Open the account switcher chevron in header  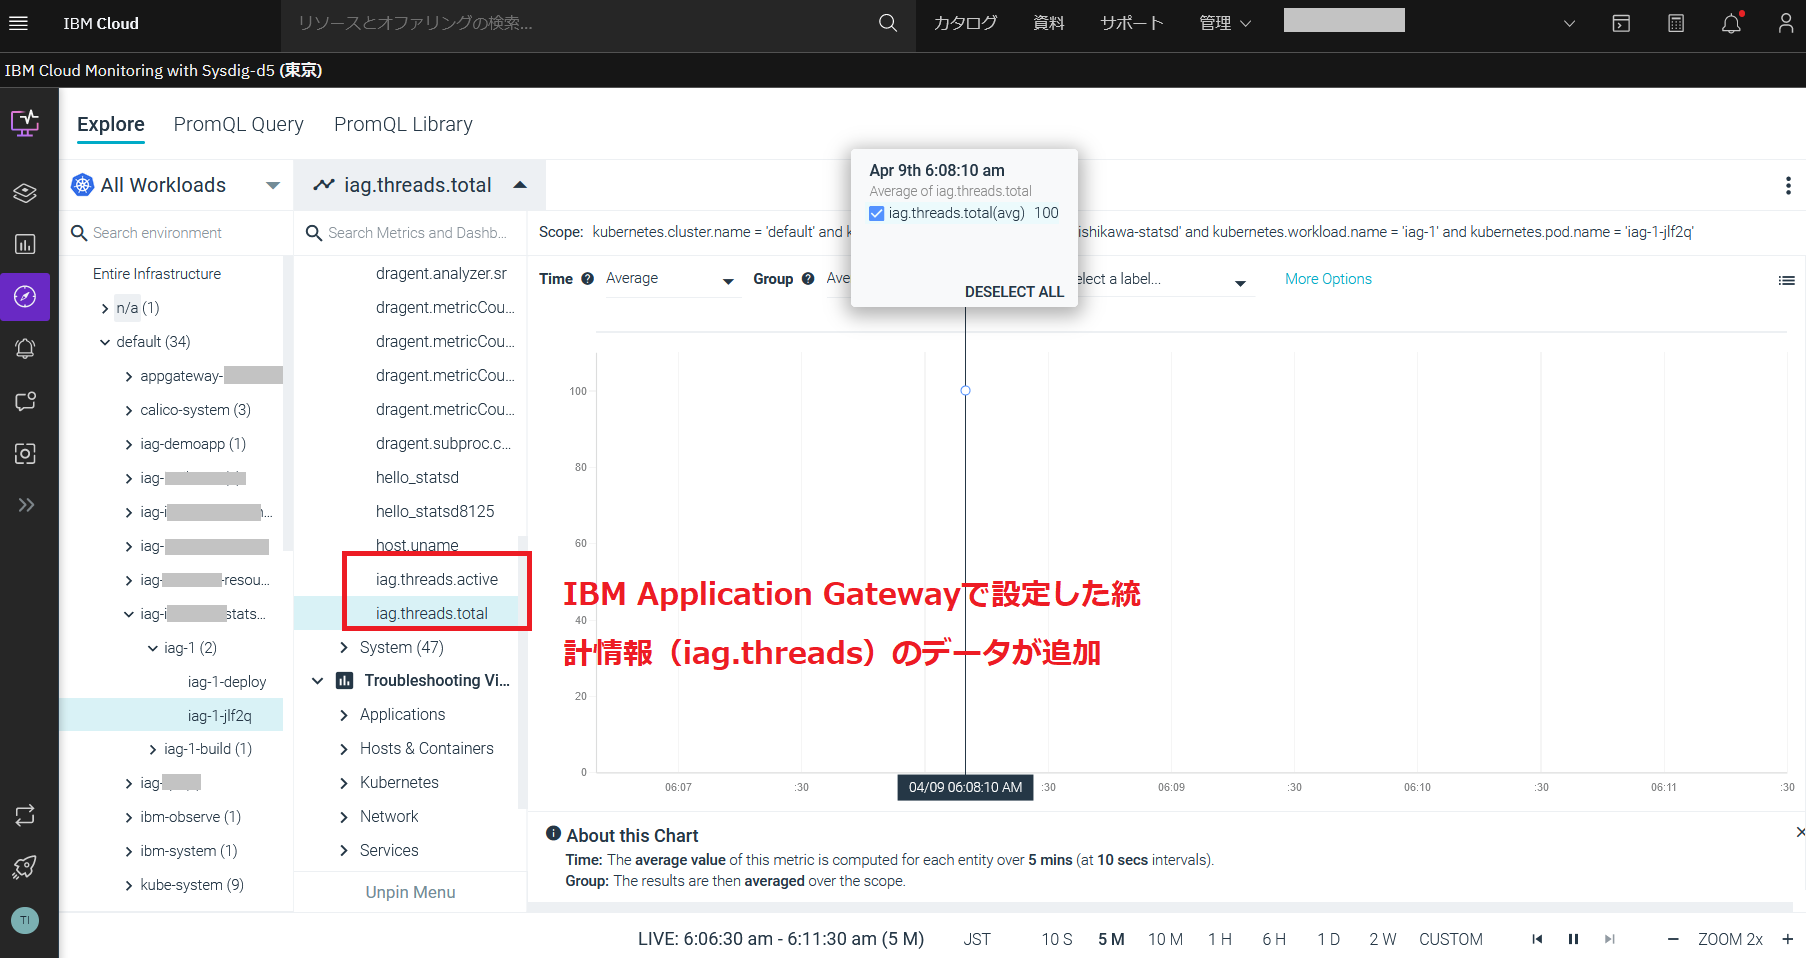(1569, 23)
